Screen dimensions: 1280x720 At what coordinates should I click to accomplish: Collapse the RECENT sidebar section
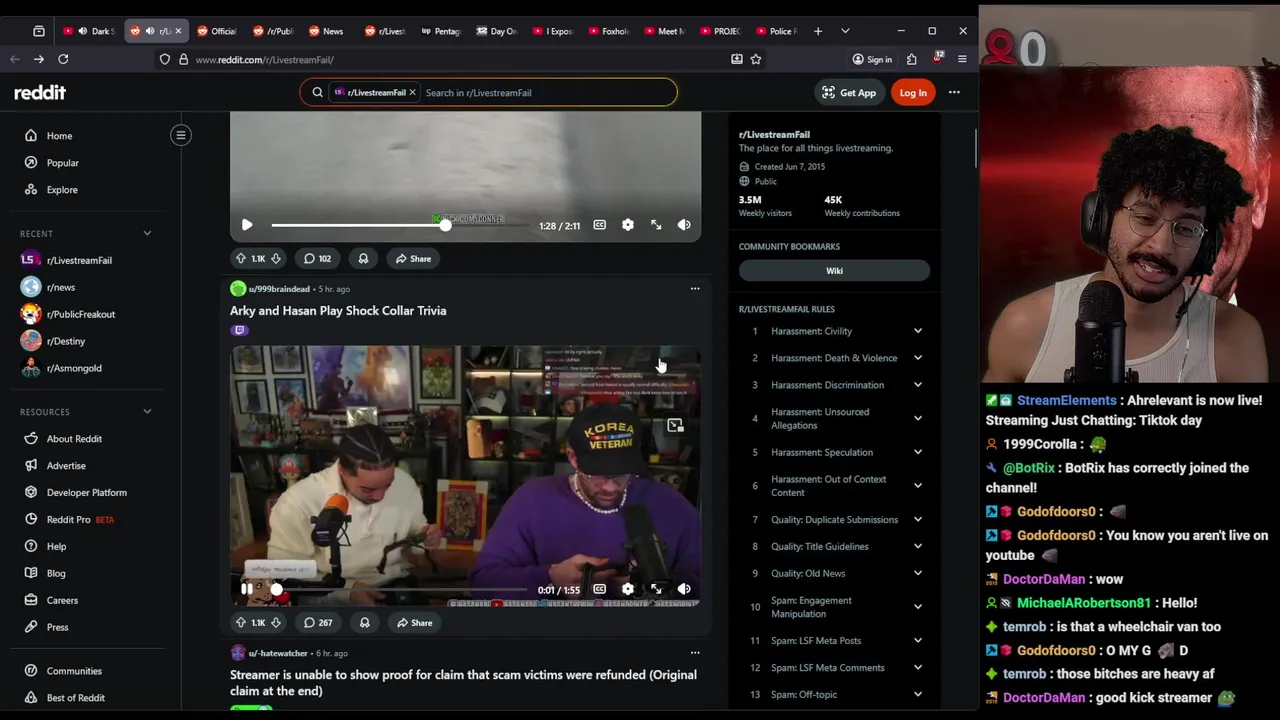[147, 233]
